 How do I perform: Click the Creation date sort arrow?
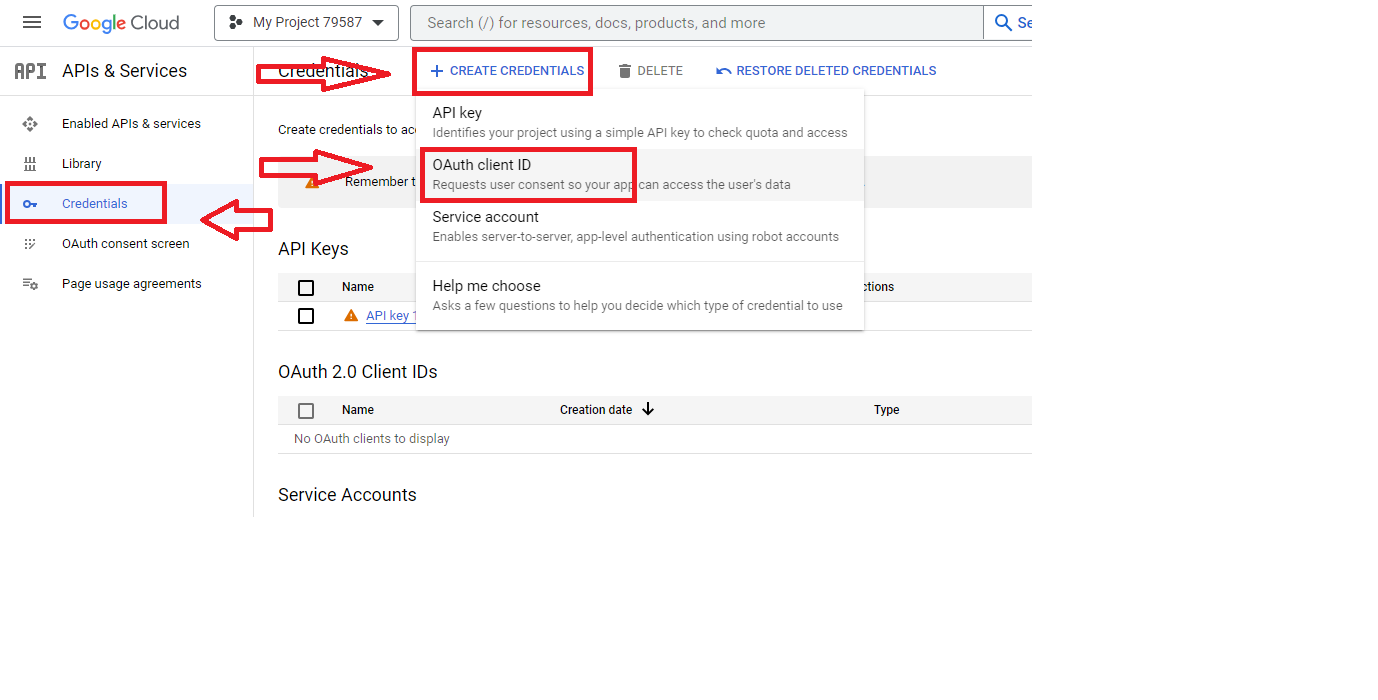point(648,409)
